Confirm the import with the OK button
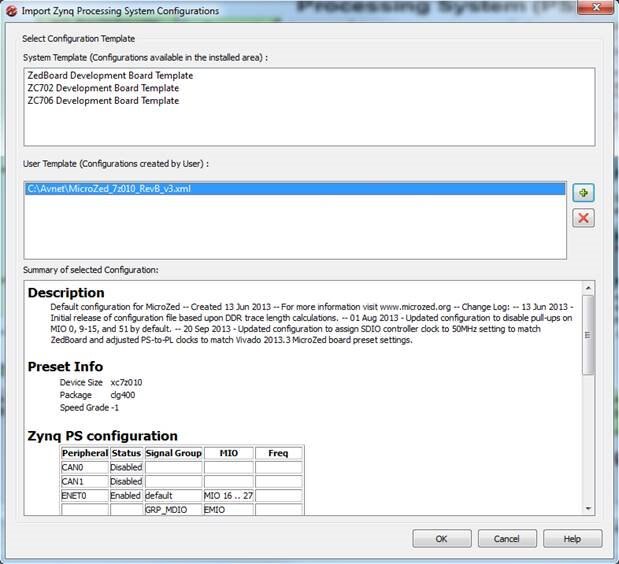 (442, 539)
